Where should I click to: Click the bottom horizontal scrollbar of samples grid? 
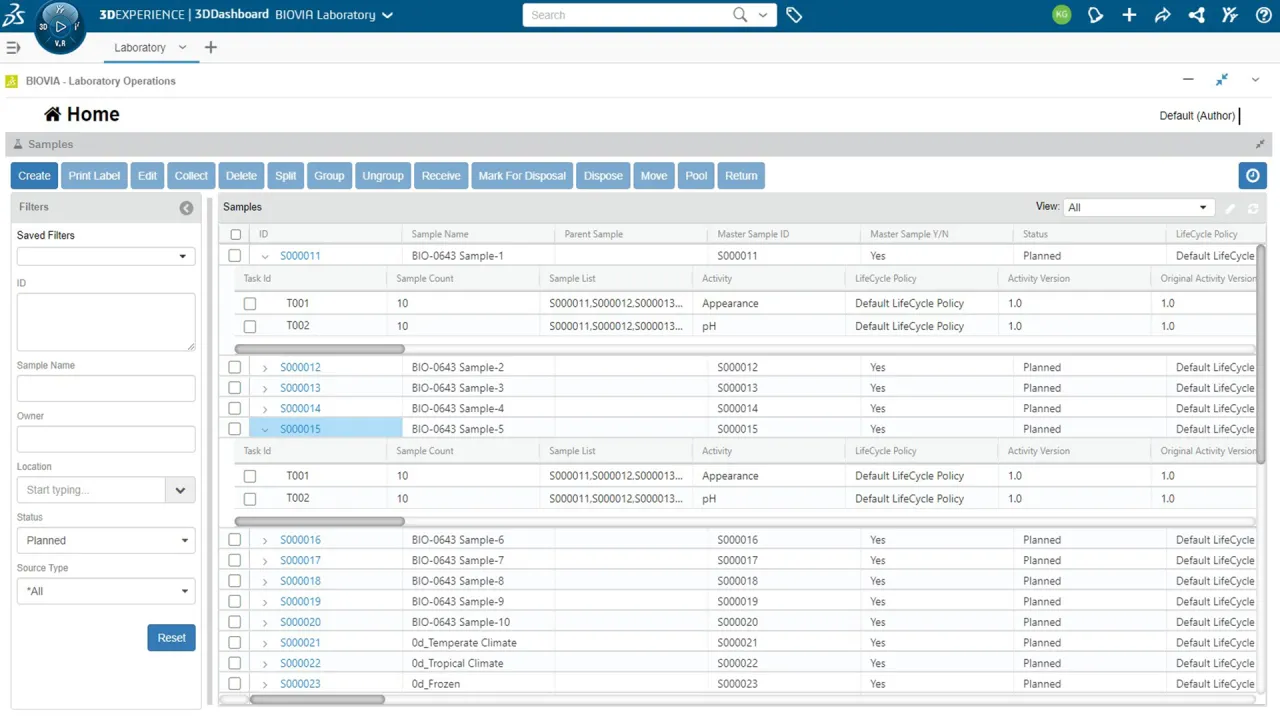[317, 700]
